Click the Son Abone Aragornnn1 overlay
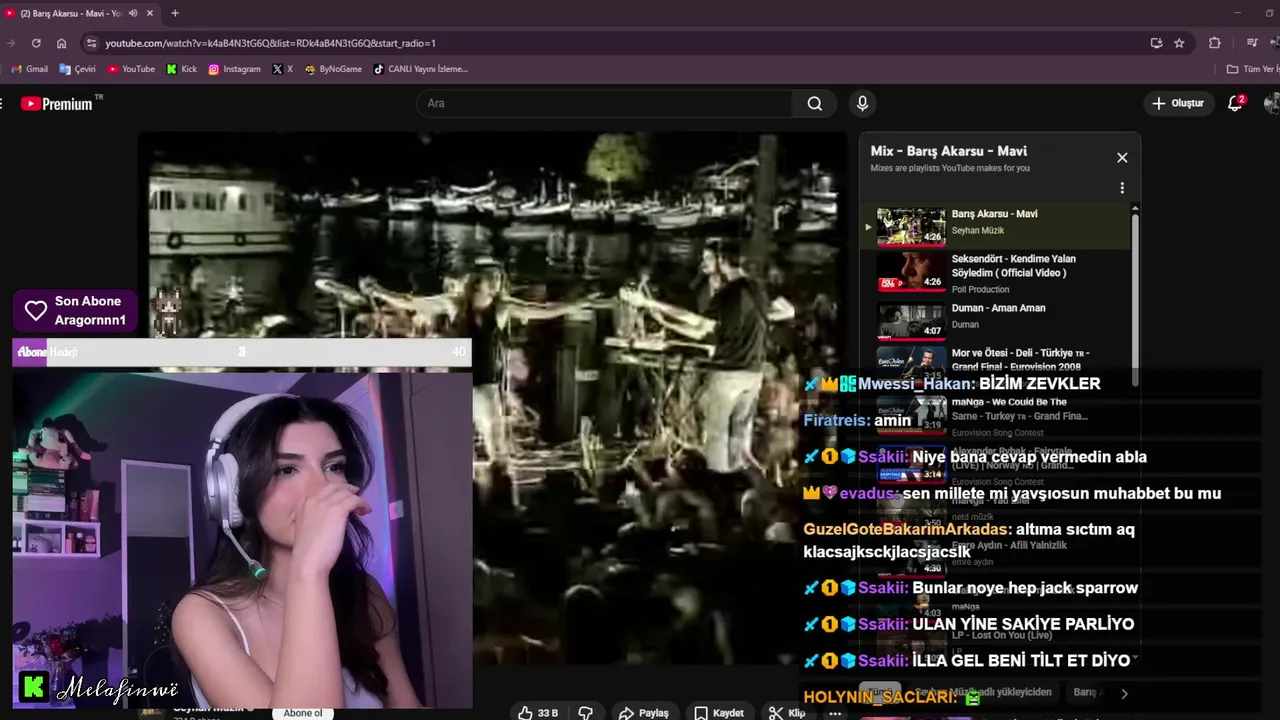This screenshot has height=720, width=1280. 76,310
